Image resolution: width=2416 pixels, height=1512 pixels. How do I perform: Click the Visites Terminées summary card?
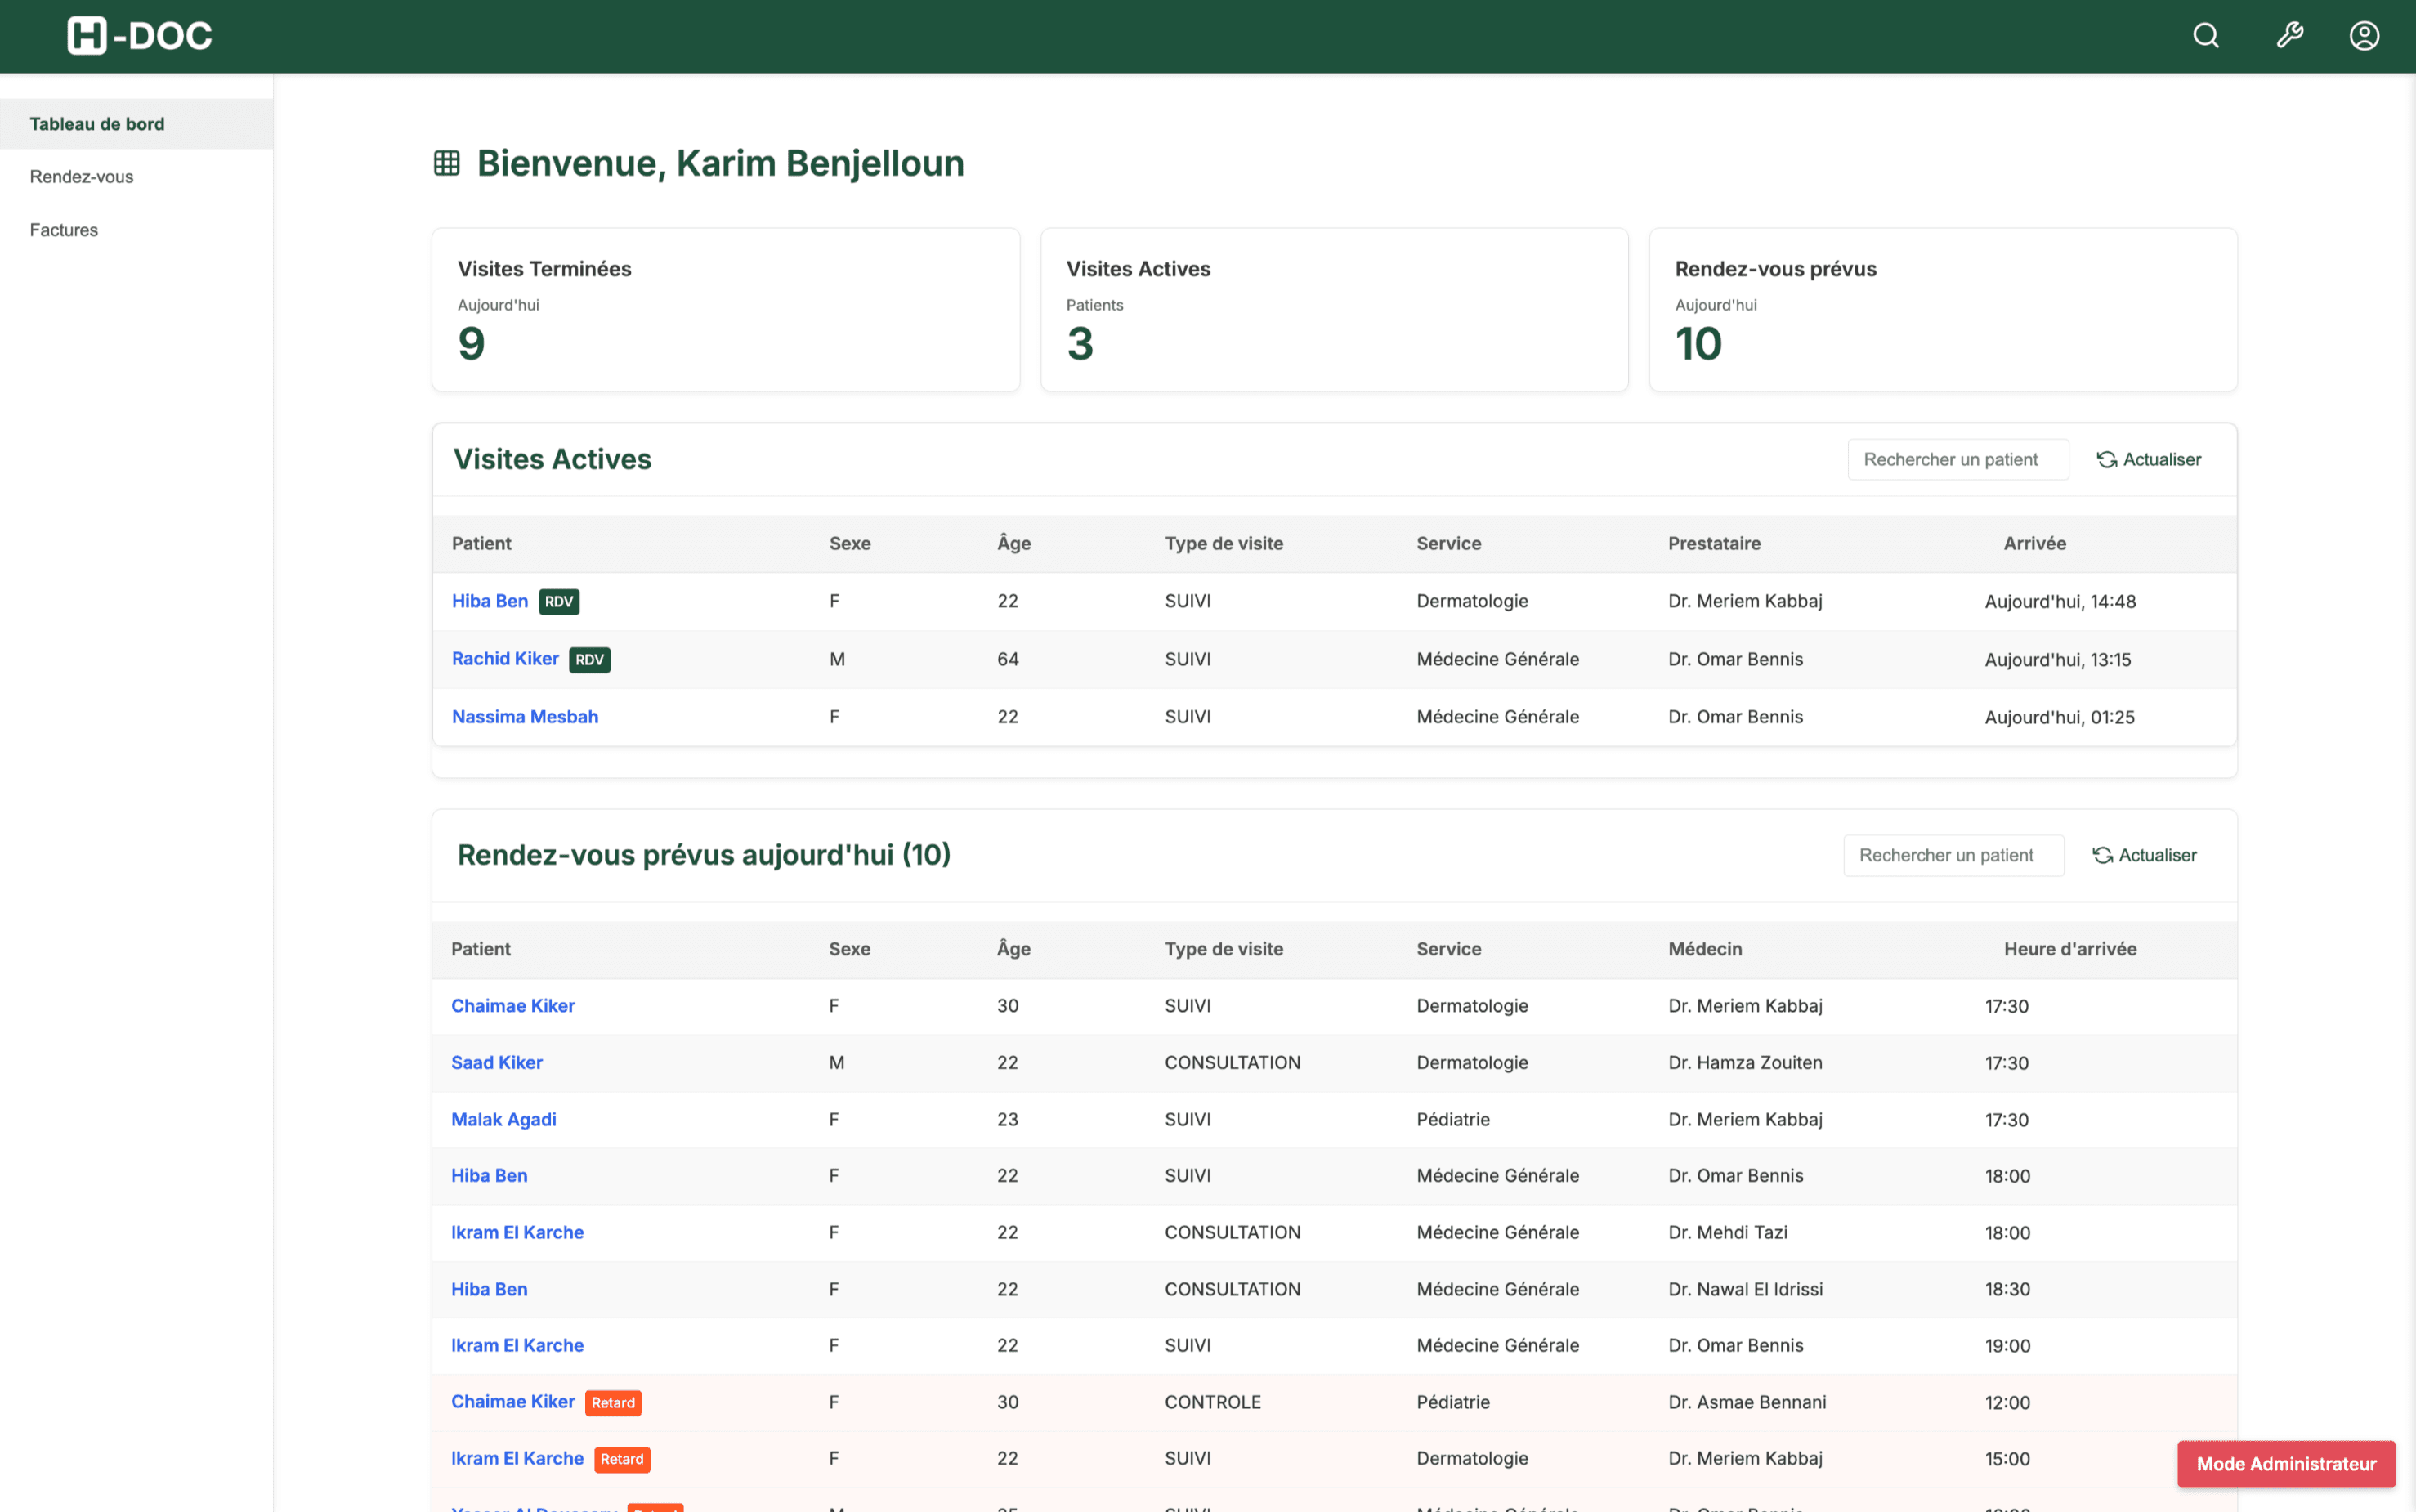coord(725,309)
